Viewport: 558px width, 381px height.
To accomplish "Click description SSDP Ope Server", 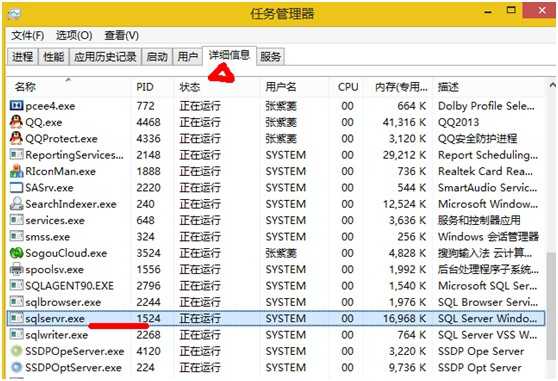I will pyautogui.click(x=481, y=351).
